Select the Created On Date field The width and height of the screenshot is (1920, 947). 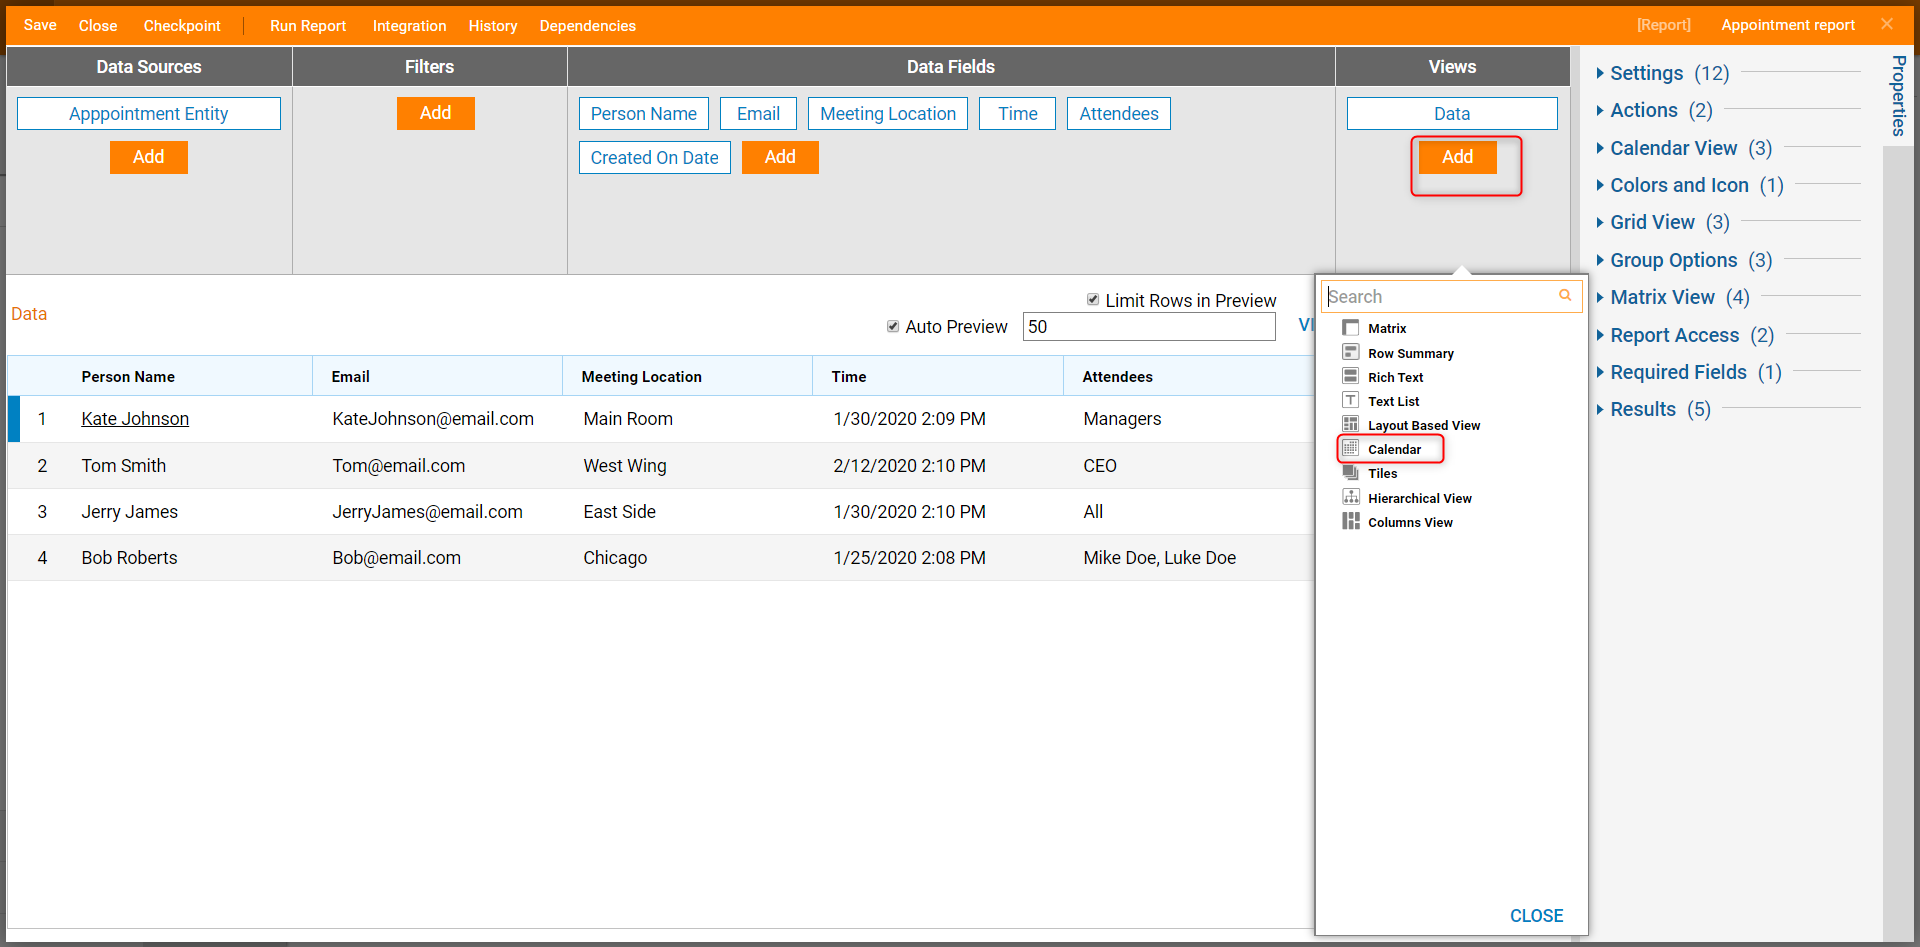655,157
